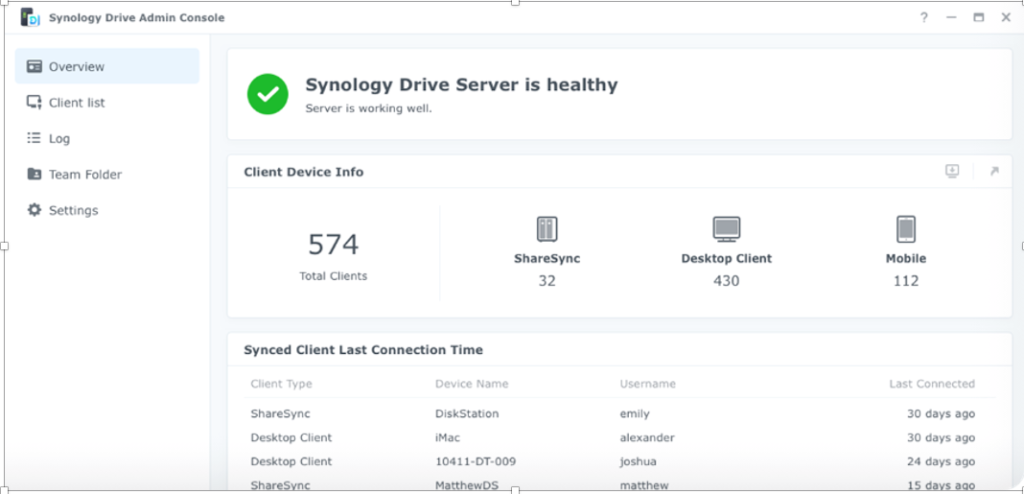Click the Synology Drive Server is healthy heading
1024x494 pixels.
(x=461, y=85)
